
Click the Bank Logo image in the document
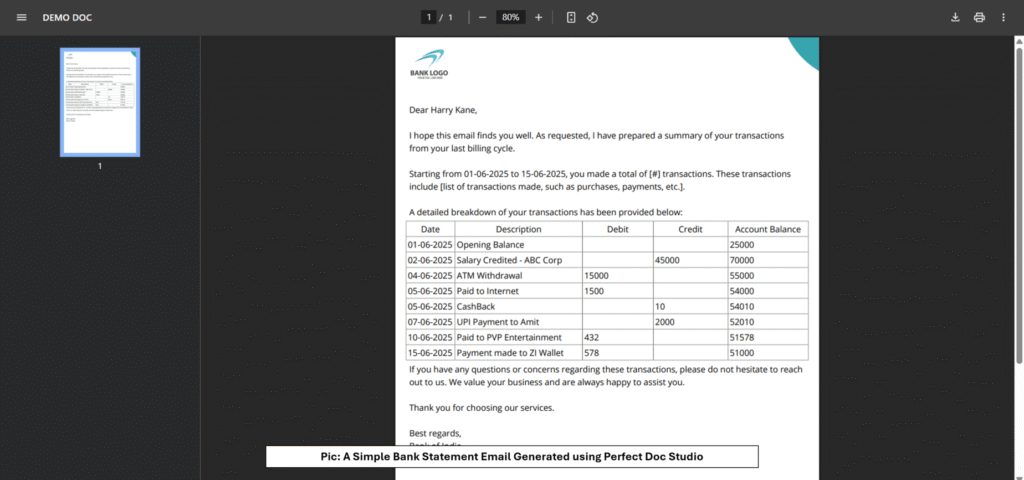[x=431, y=63]
